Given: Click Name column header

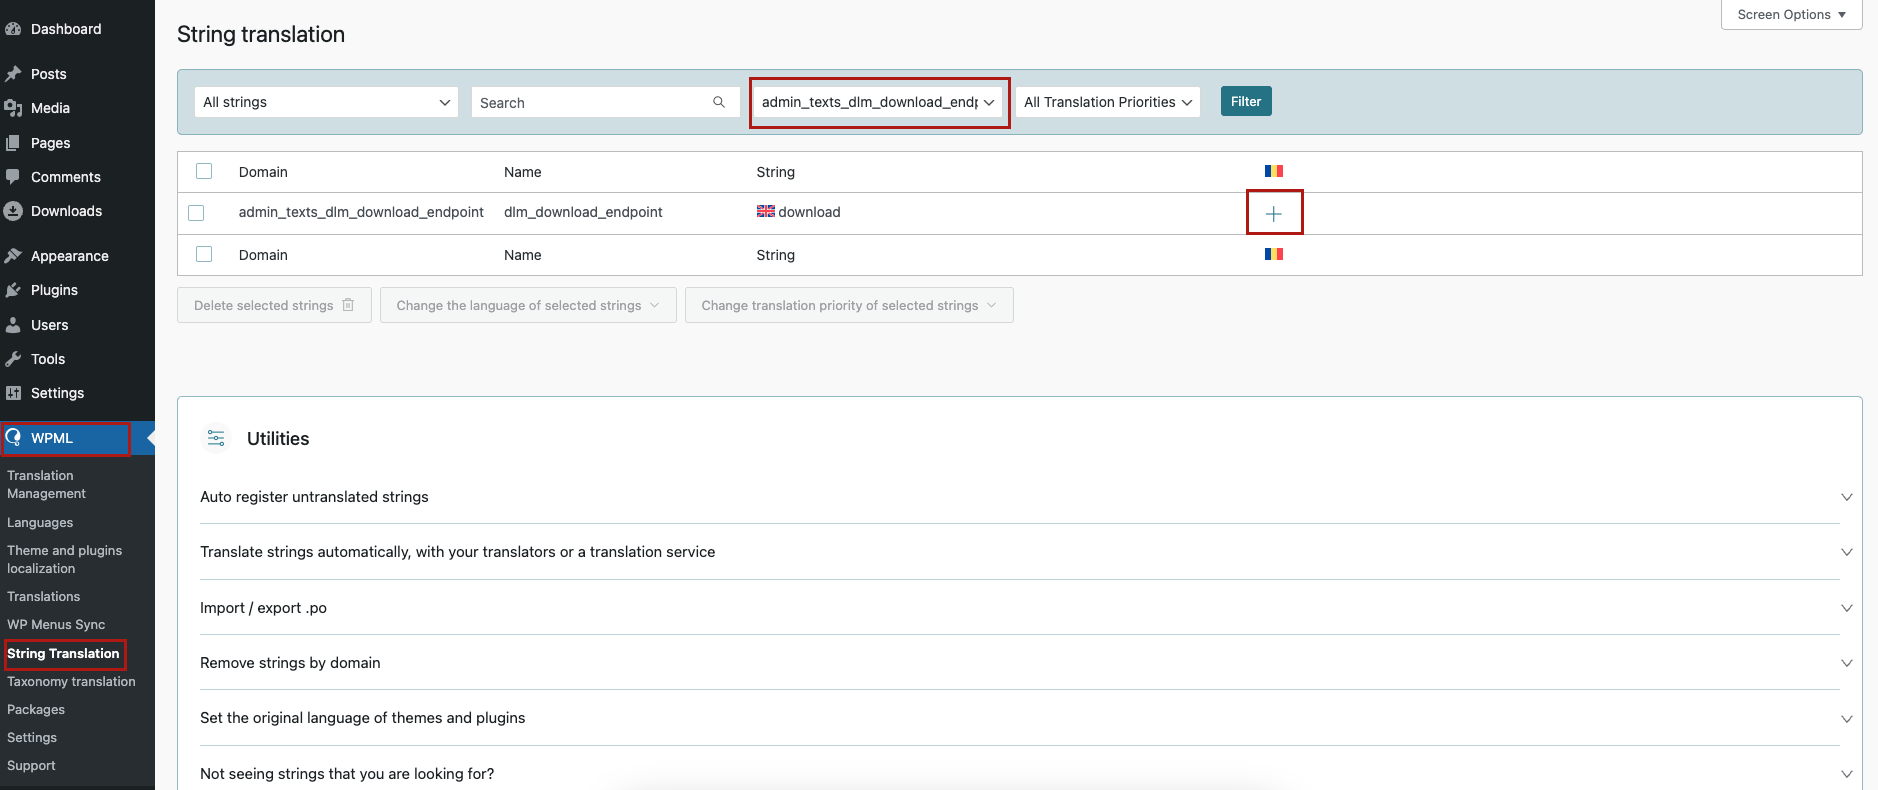Looking at the screenshot, I should 522,172.
